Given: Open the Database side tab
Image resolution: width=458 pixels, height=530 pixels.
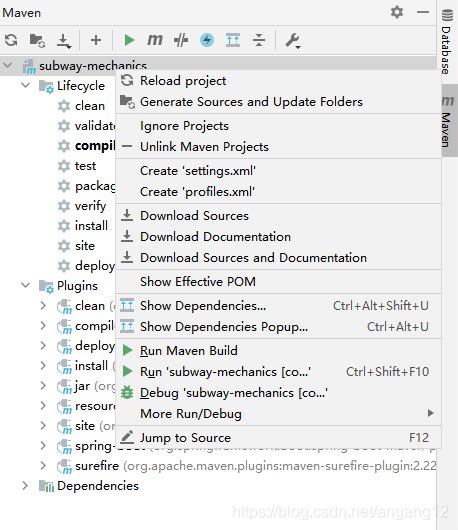Looking at the screenshot, I should (x=447, y=42).
